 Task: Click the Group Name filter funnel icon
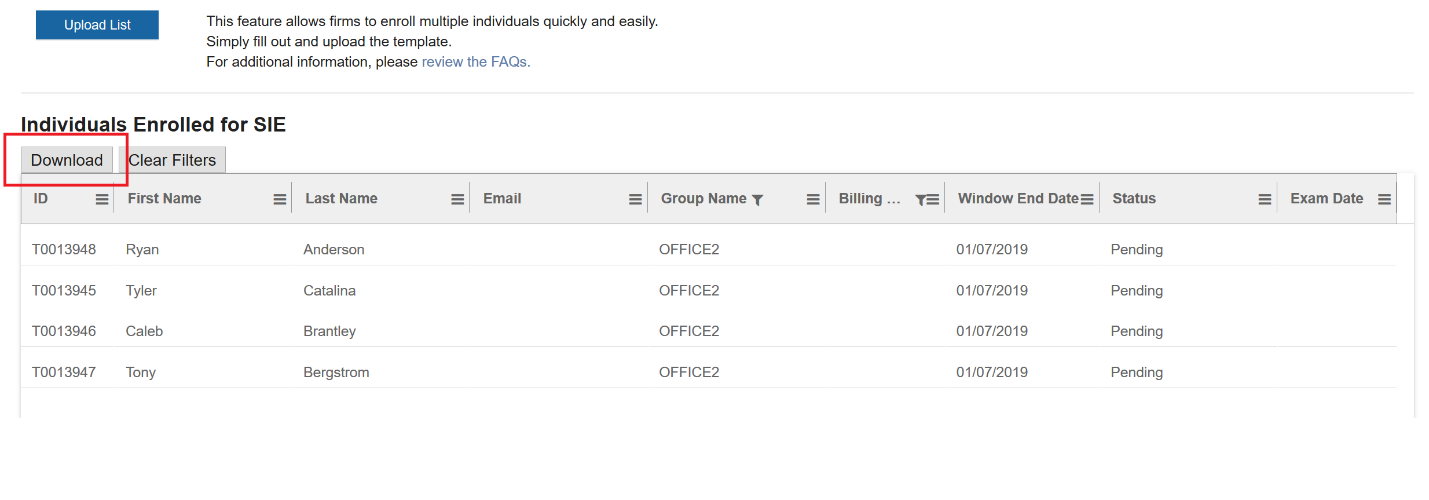click(758, 199)
